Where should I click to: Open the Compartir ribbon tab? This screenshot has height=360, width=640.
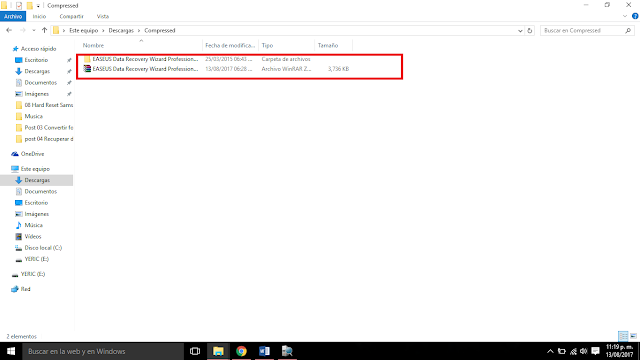[71, 16]
